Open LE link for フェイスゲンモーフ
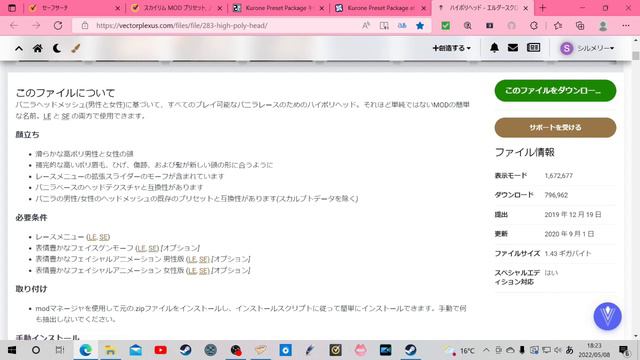 tap(141, 248)
